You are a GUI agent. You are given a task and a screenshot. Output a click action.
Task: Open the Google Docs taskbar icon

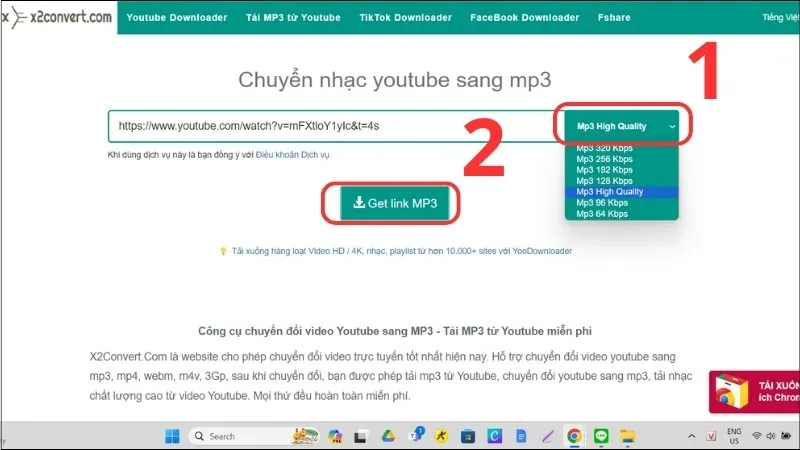pyautogui.click(x=521, y=436)
